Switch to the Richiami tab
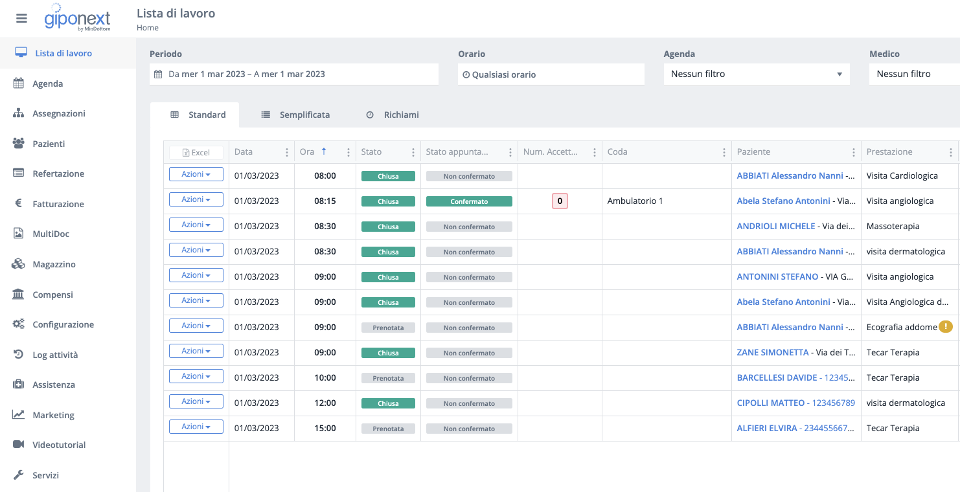The height and width of the screenshot is (492, 960). click(x=392, y=115)
